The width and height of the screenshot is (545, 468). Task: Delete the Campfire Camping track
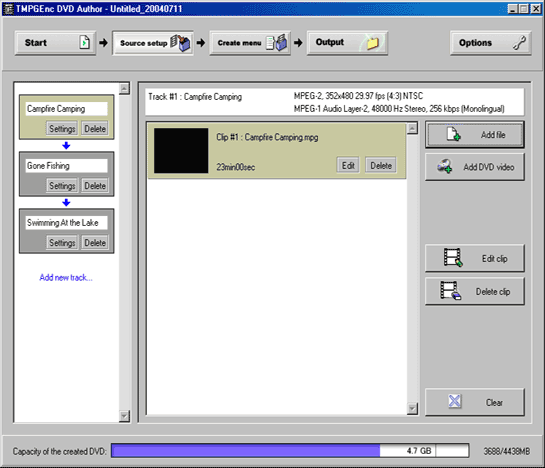pos(95,129)
